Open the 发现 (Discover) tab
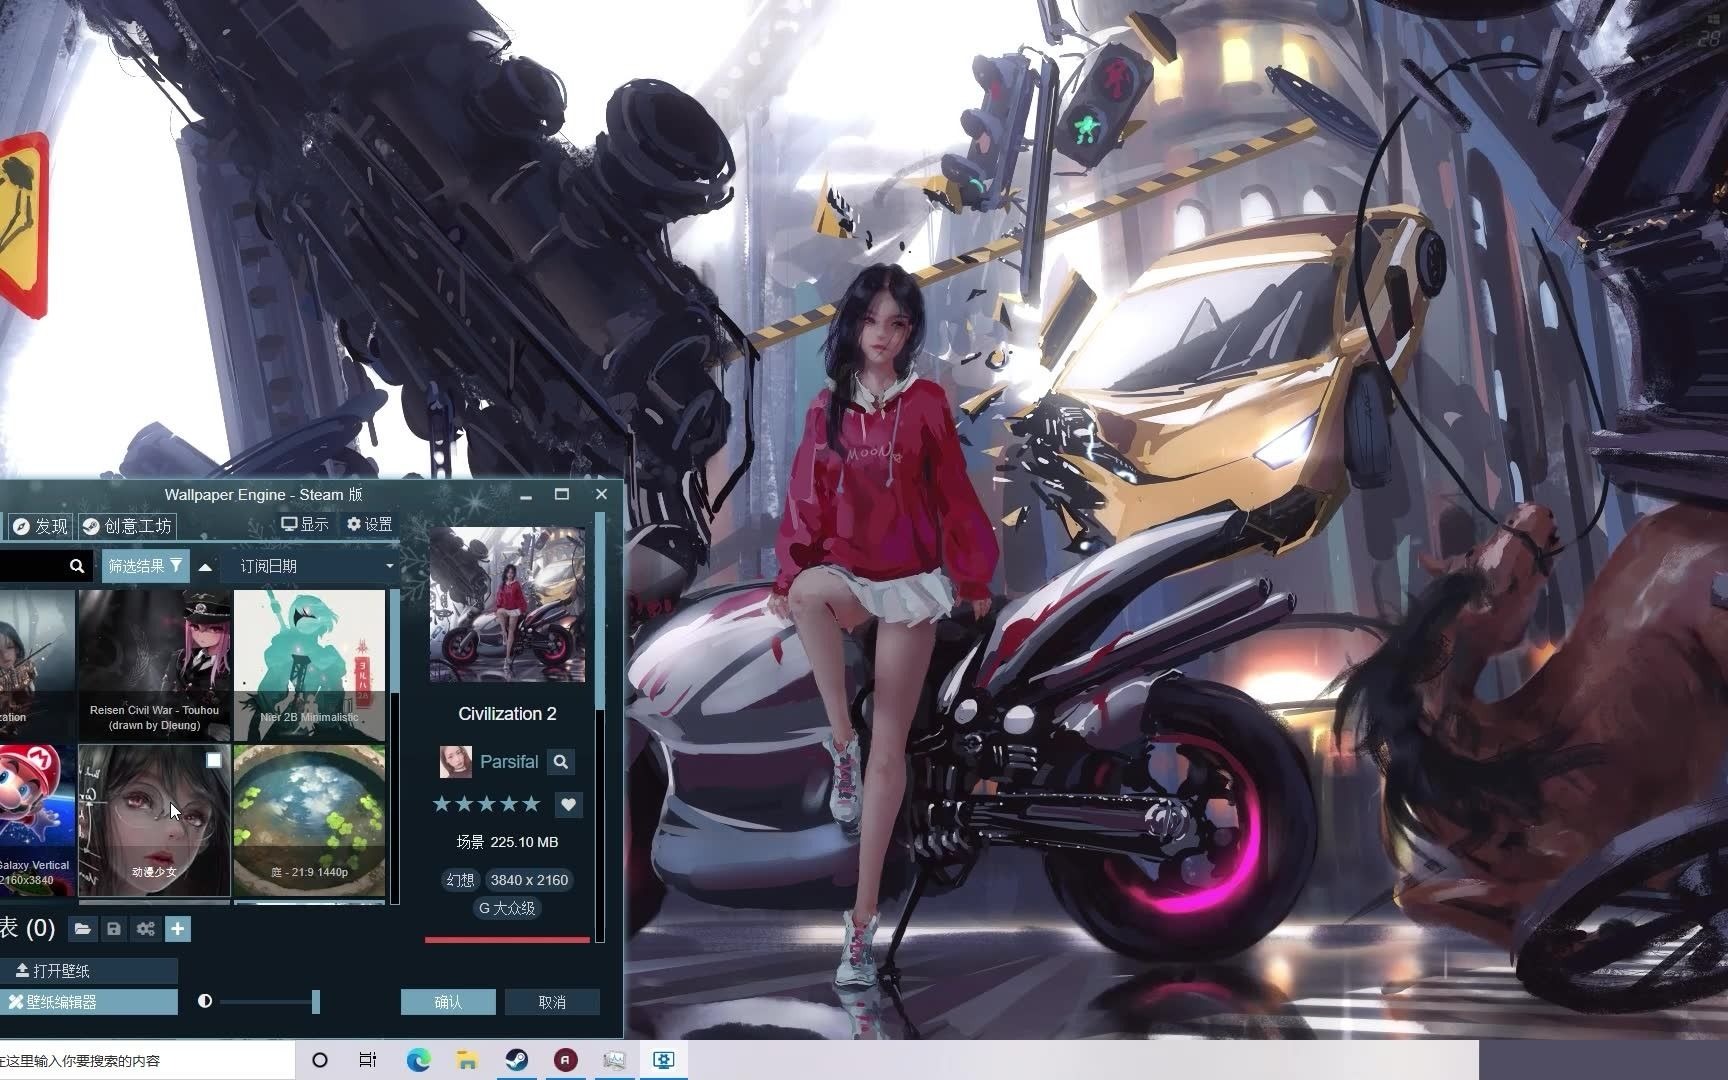The height and width of the screenshot is (1080, 1728). pos(40,526)
